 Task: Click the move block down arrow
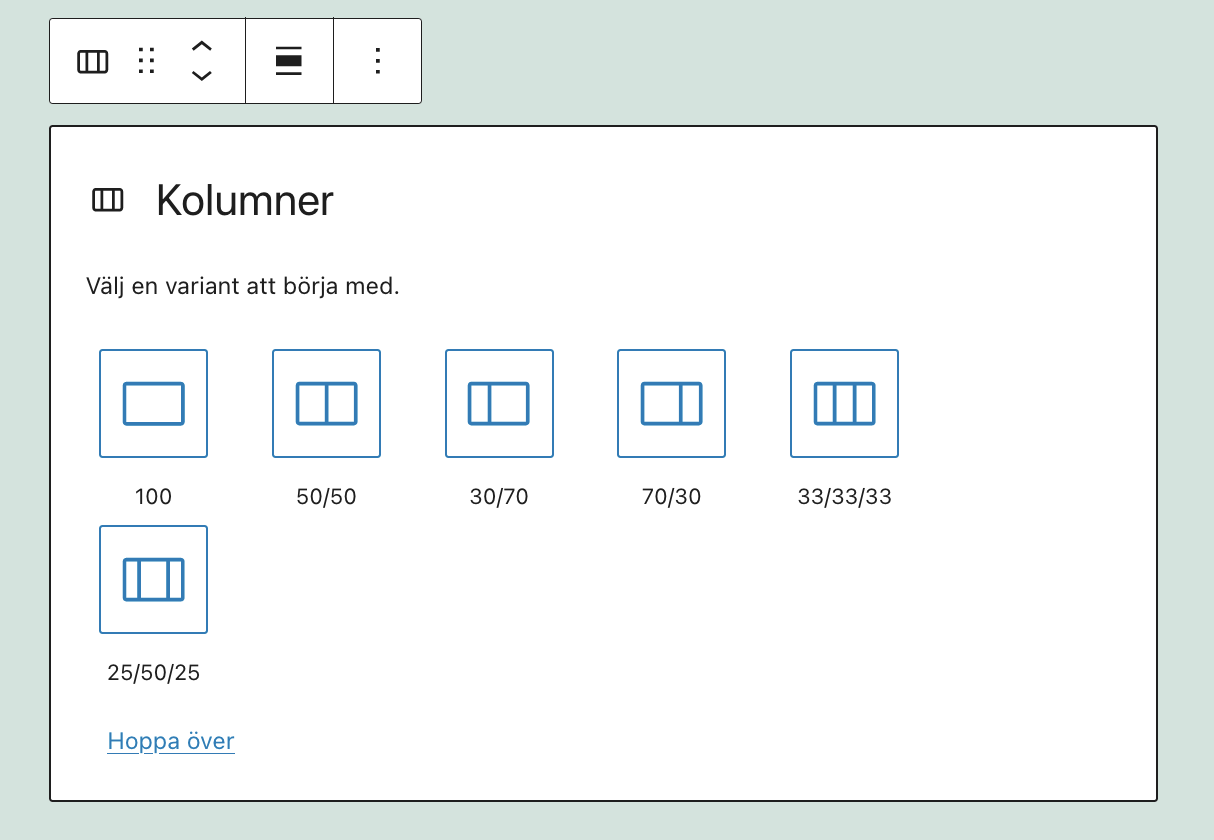pyautogui.click(x=200, y=73)
